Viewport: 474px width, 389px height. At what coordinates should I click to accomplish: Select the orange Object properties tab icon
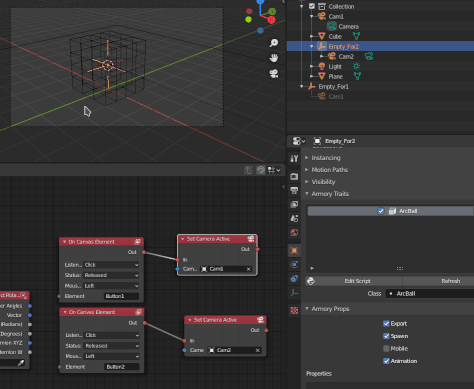click(x=294, y=250)
